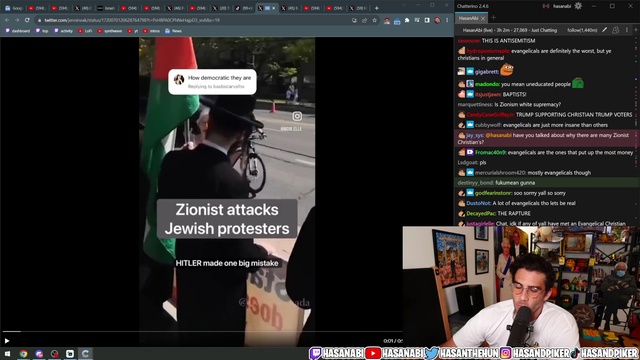Click username DecayedPac in chat
The image size is (640, 360).
coord(481,213)
